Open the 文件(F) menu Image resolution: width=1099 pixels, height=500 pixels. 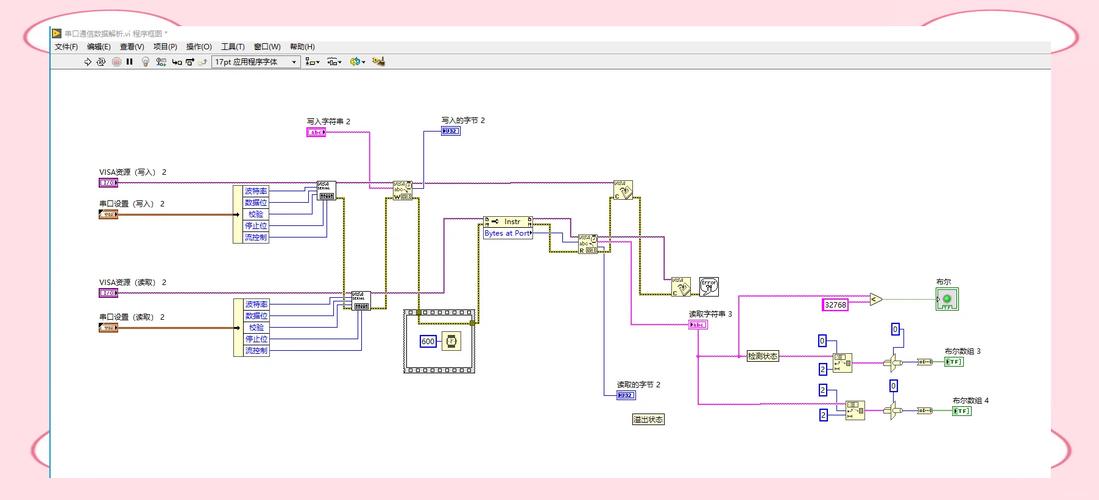[67, 47]
